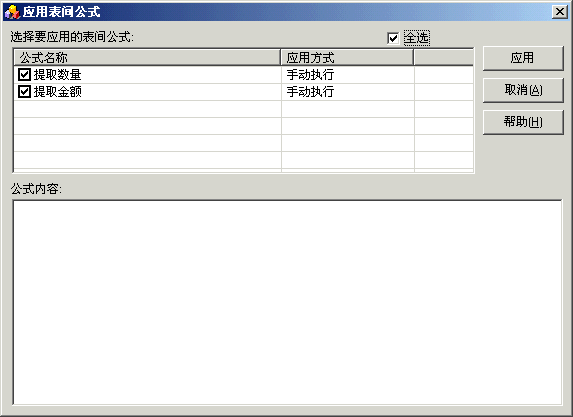
Task: Uncheck the 提取数量 formula checkbox
Action: (24, 75)
